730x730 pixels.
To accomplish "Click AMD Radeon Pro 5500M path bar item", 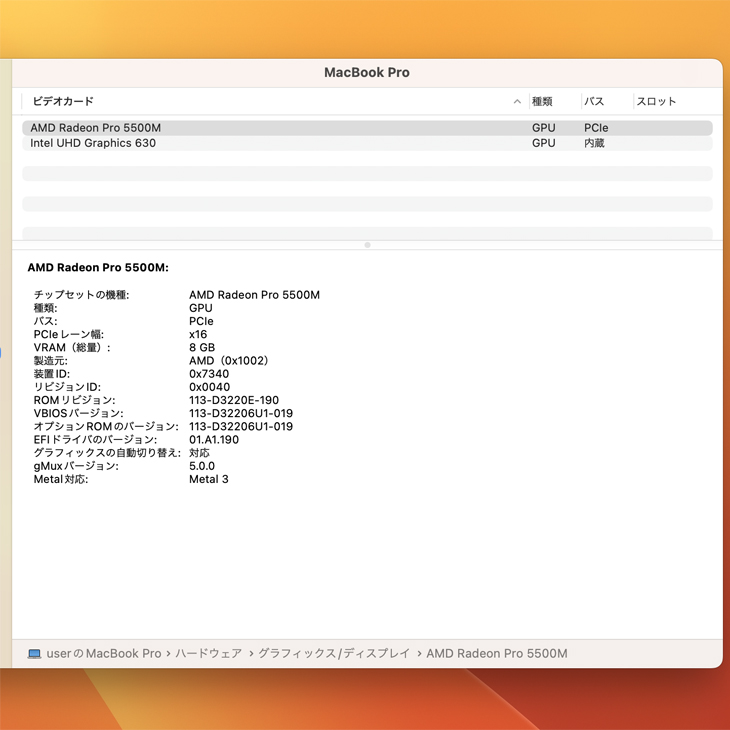I will pos(496,654).
